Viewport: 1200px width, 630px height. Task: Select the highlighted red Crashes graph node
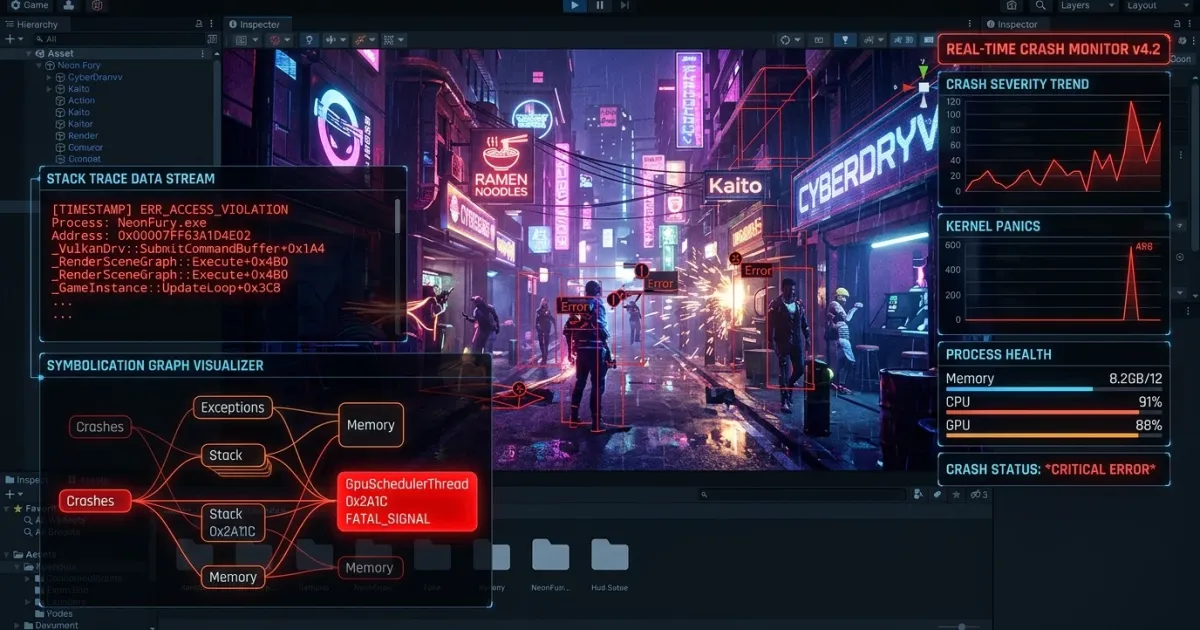tap(94, 500)
